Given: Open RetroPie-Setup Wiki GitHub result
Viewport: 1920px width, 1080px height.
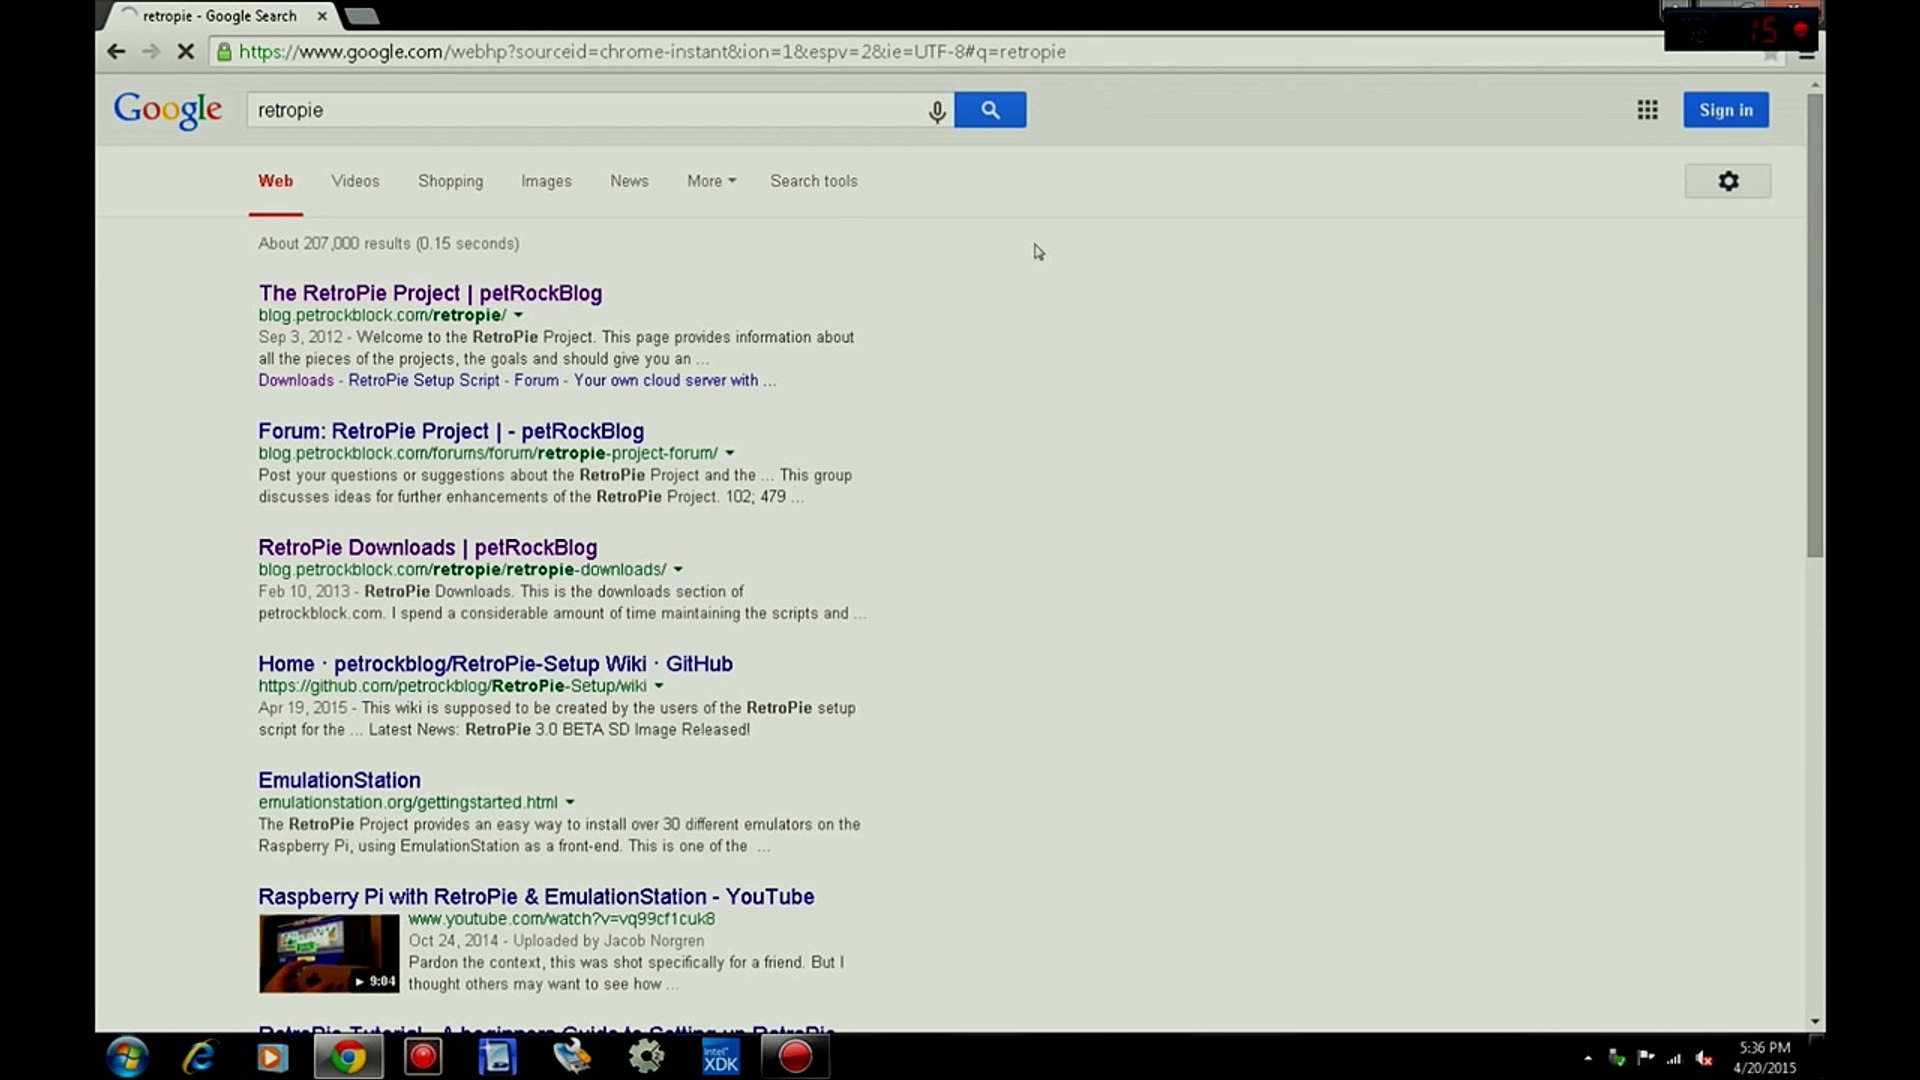Looking at the screenshot, I should [x=495, y=664].
